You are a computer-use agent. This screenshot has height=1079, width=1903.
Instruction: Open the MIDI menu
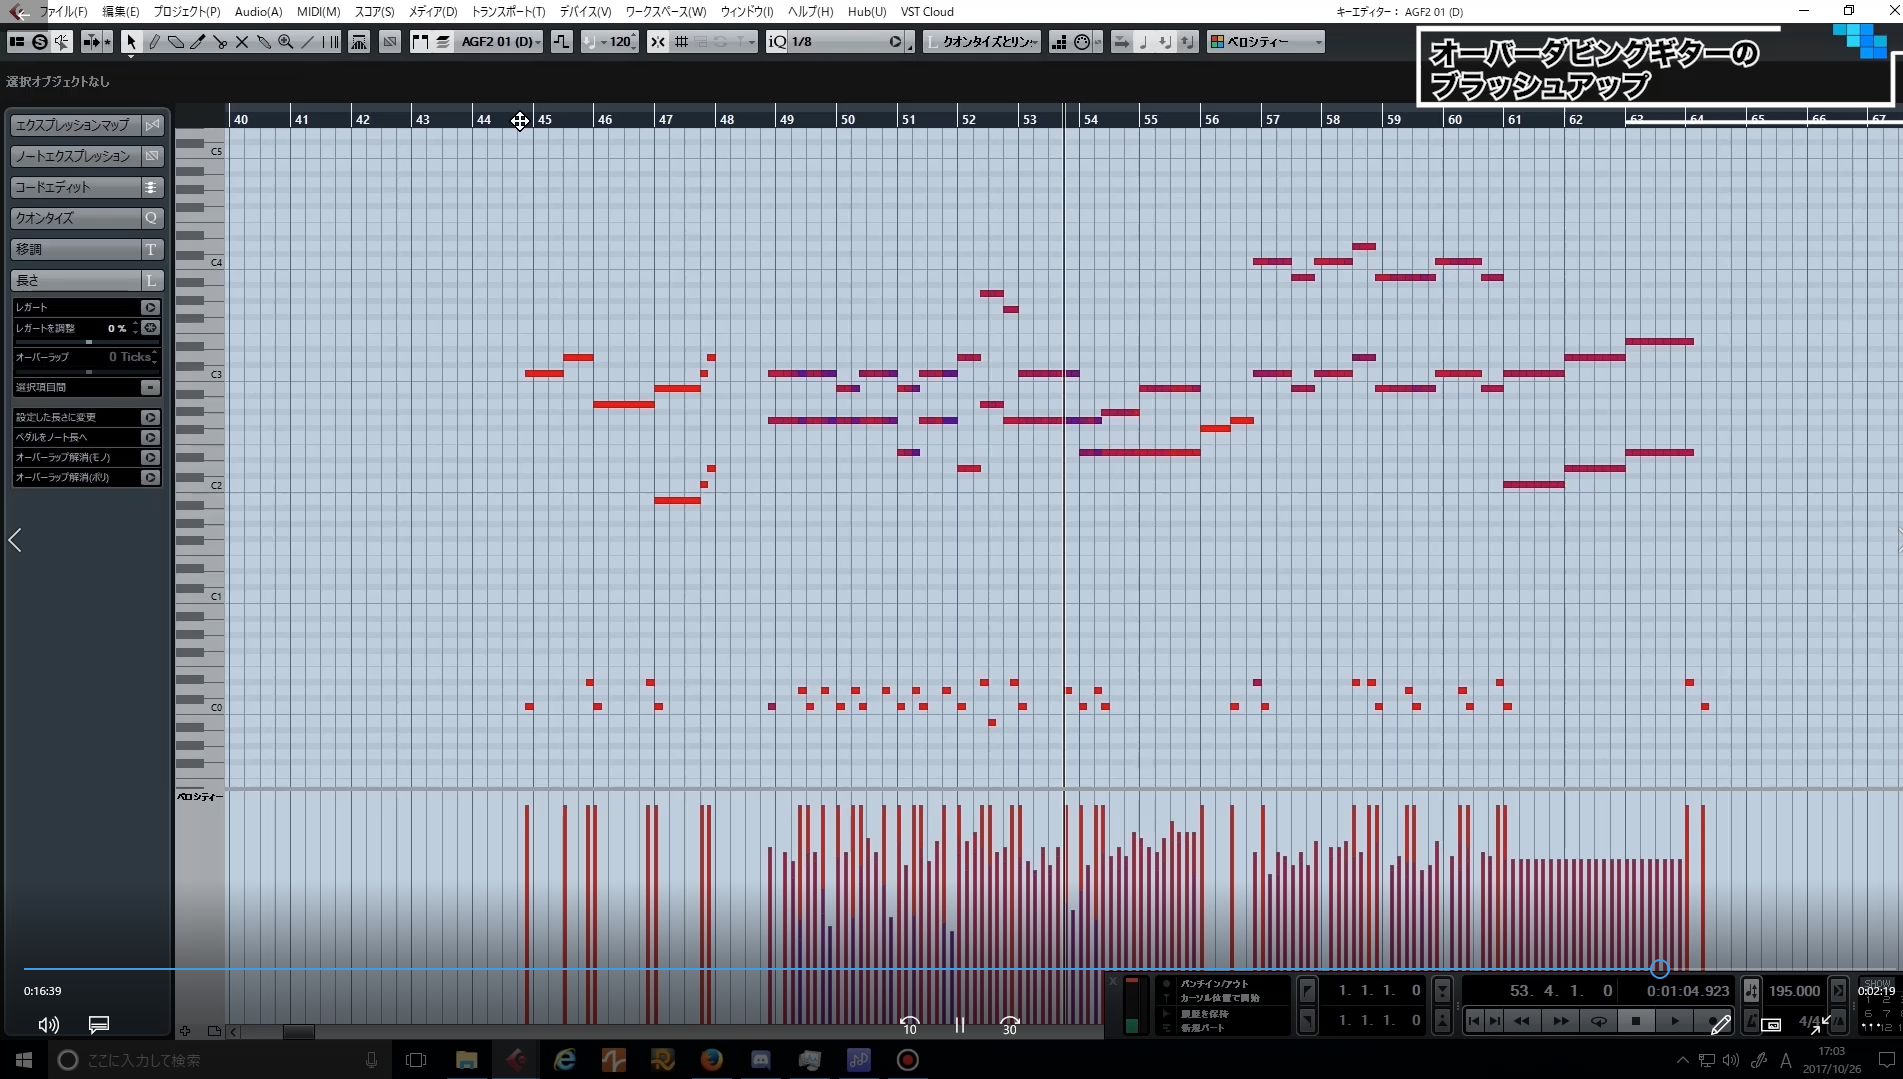(318, 11)
